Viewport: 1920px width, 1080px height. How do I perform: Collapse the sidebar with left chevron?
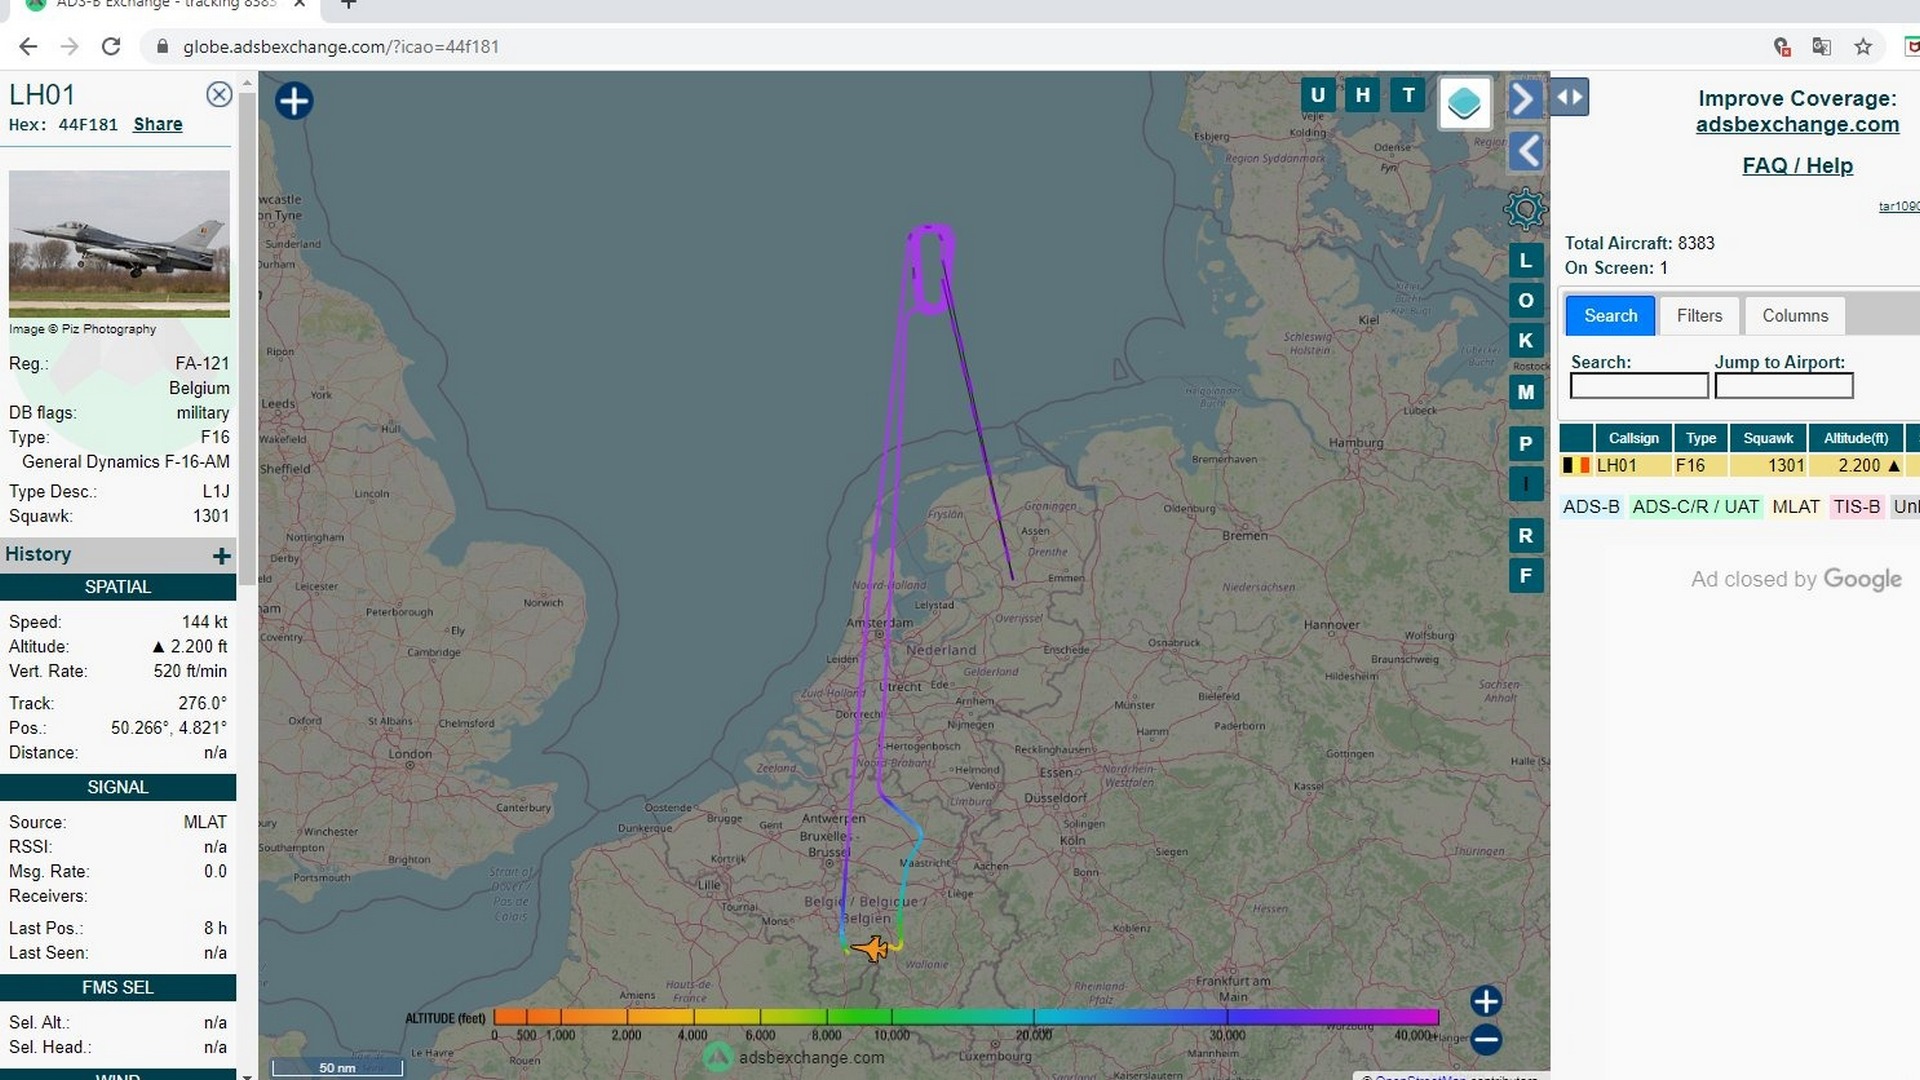pyautogui.click(x=1526, y=152)
